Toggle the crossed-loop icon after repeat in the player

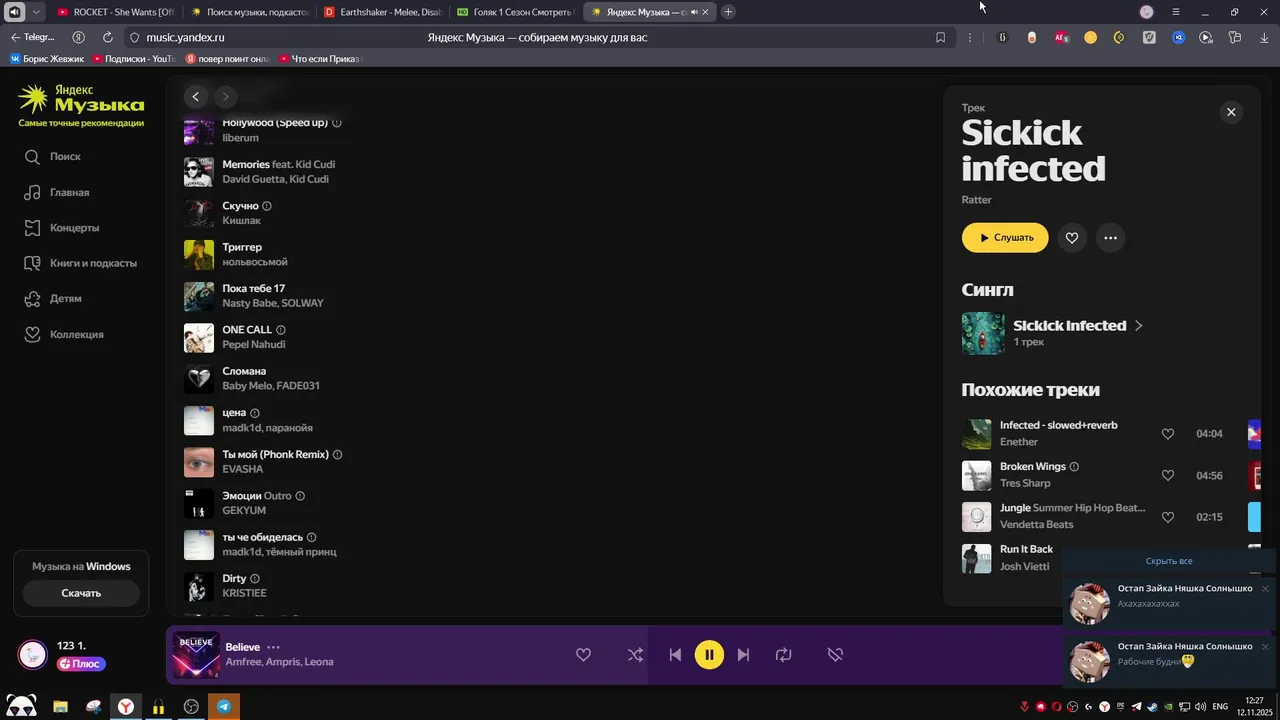point(835,655)
